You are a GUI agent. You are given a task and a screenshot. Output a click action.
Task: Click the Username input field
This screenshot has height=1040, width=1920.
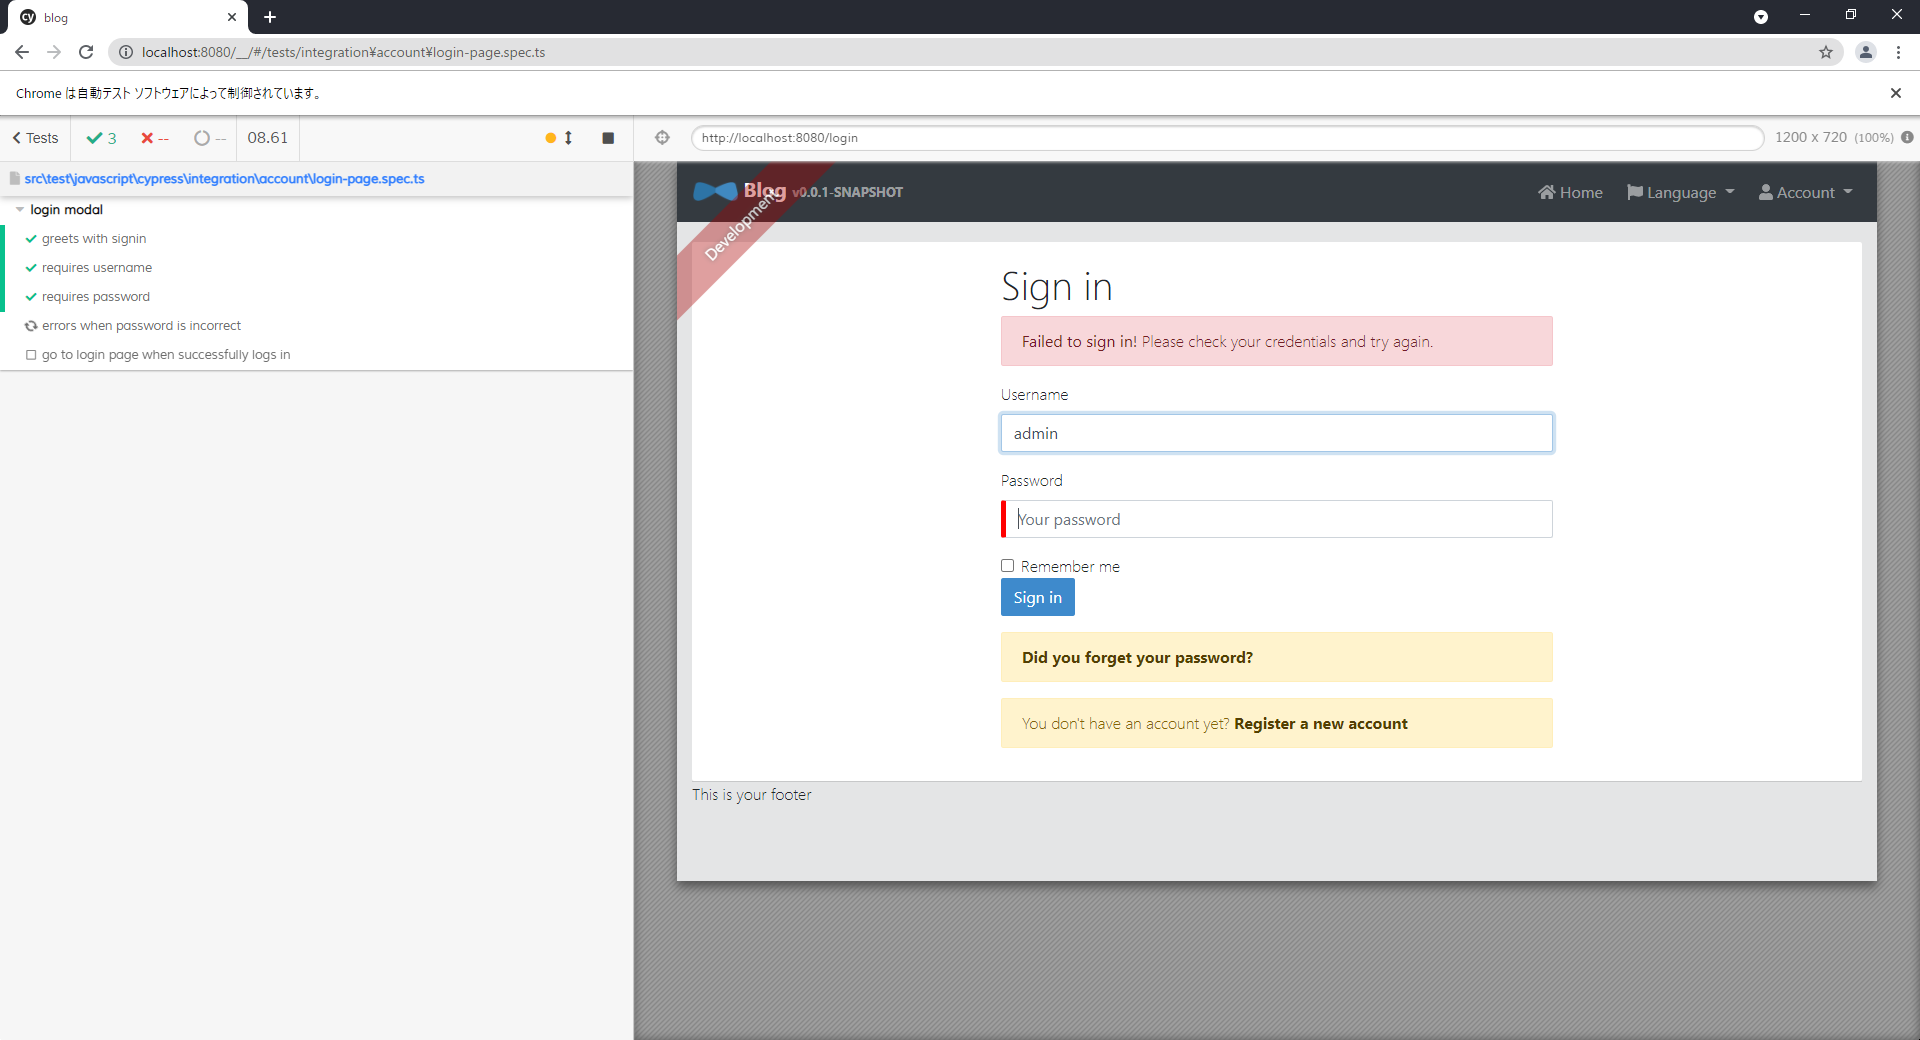[1277, 433]
